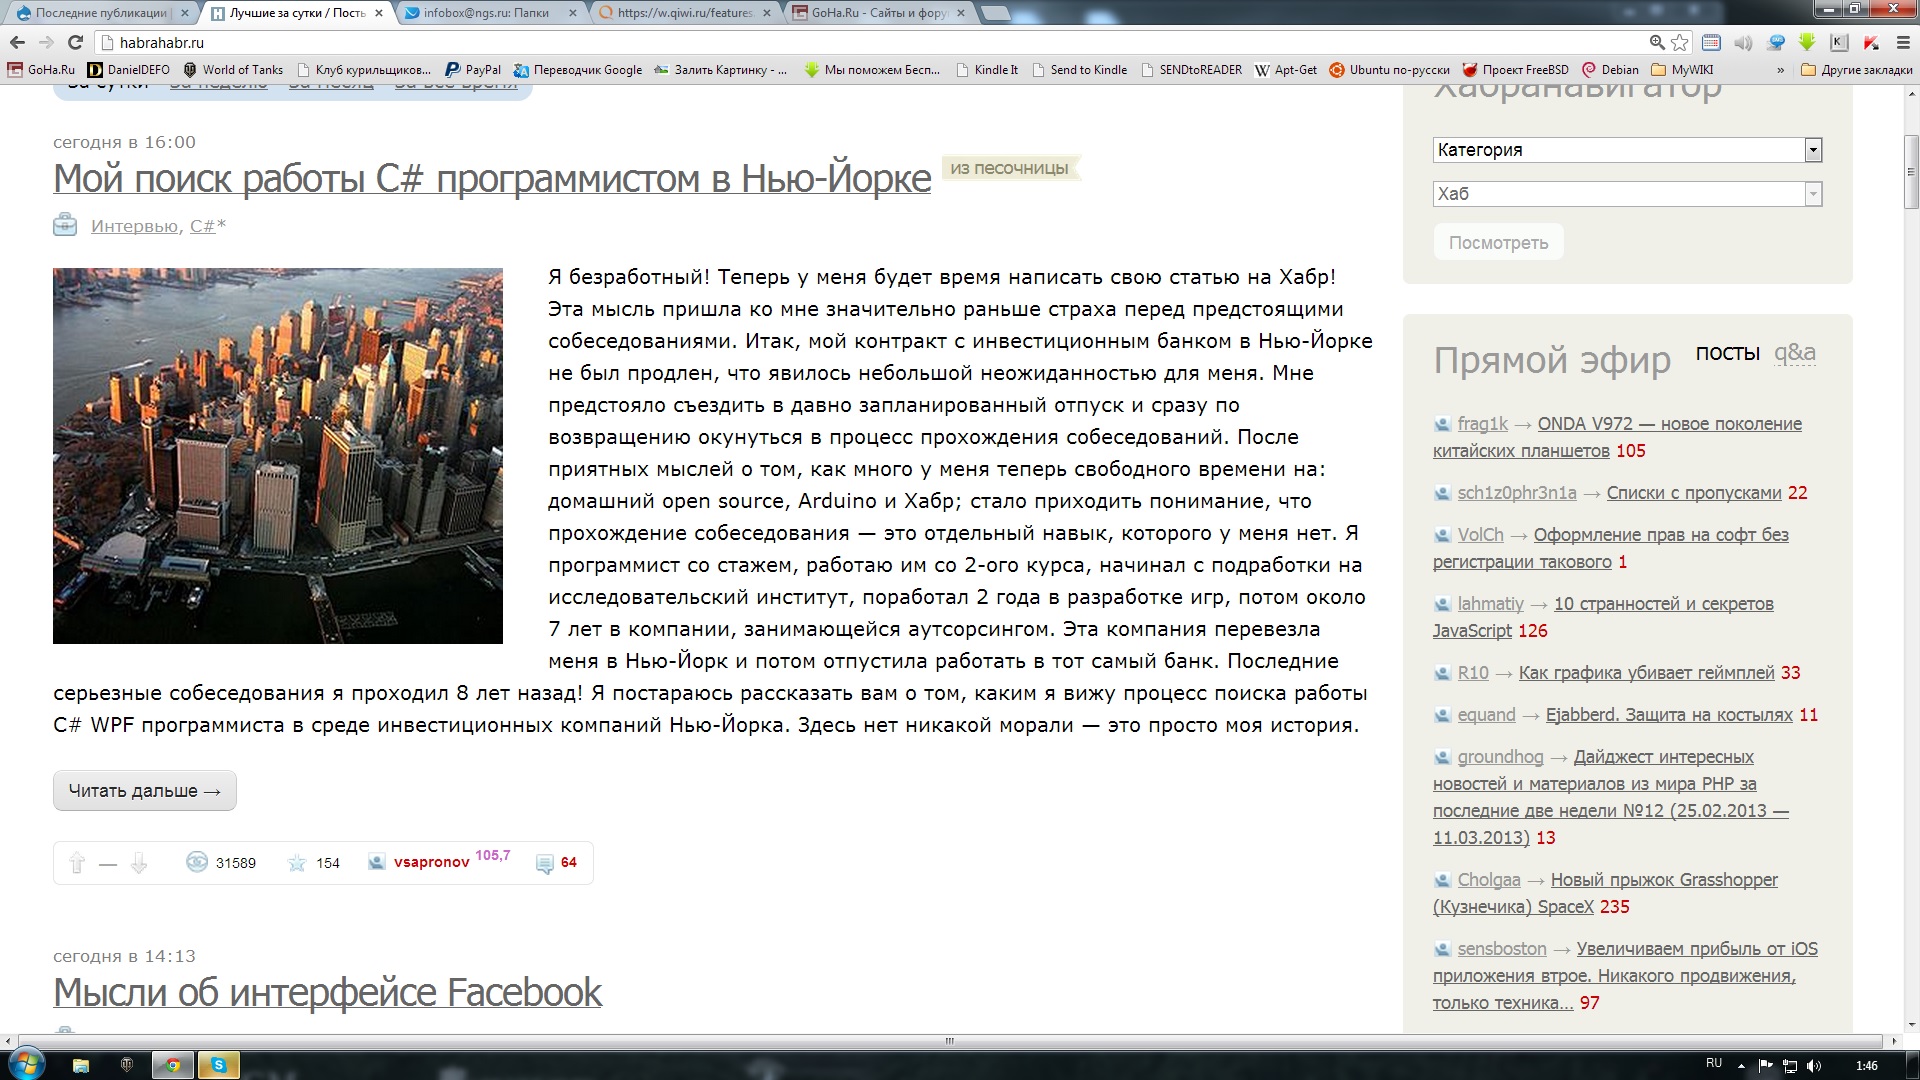
Task: Open user groundhog's profile
Action: [x=1500, y=757]
